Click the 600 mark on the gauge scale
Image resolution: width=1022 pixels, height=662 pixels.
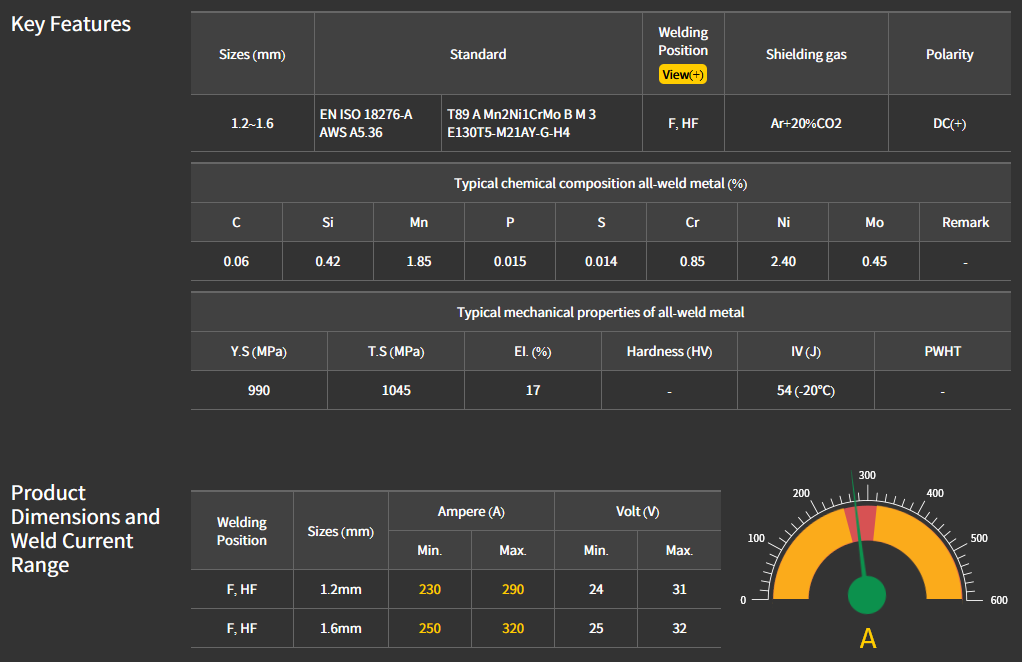(x=998, y=600)
